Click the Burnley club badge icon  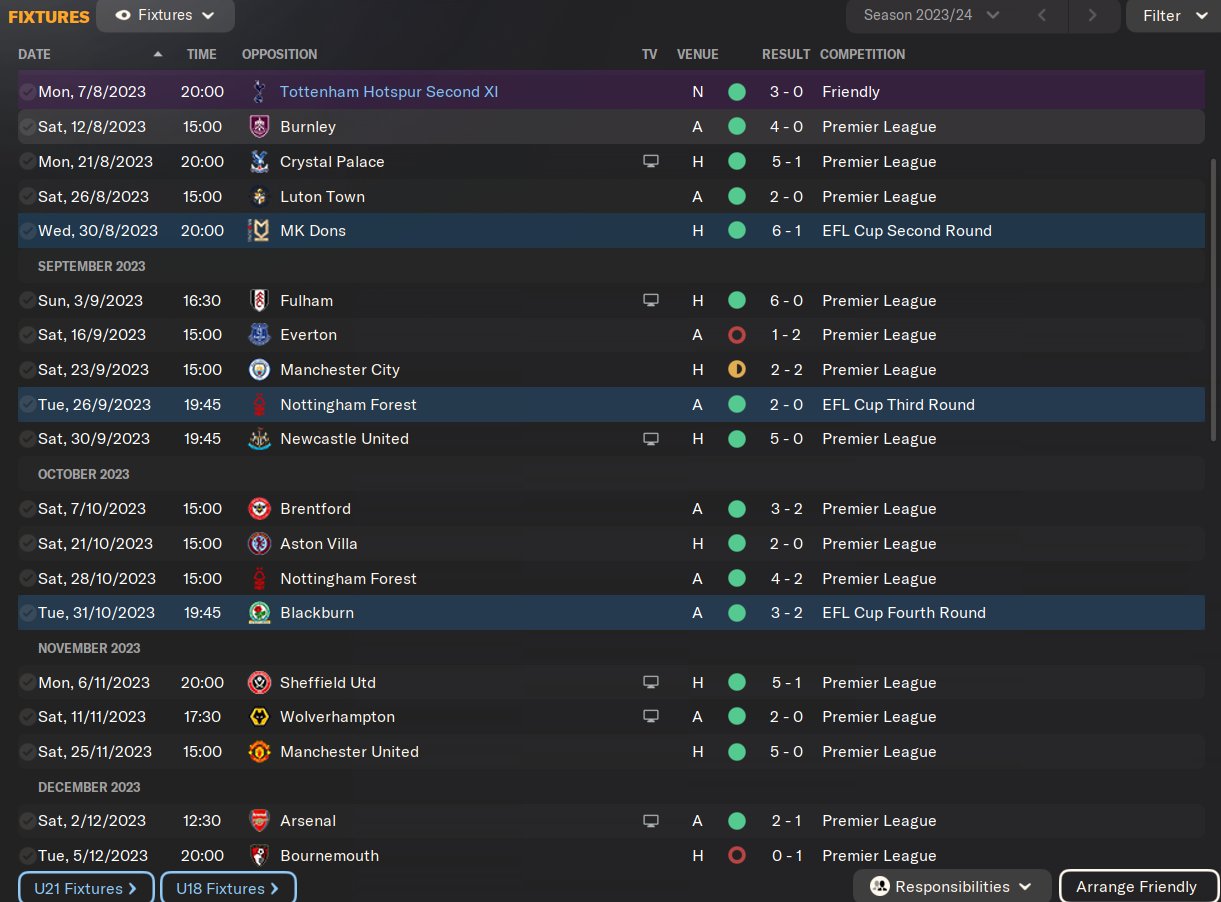point(259,127)
